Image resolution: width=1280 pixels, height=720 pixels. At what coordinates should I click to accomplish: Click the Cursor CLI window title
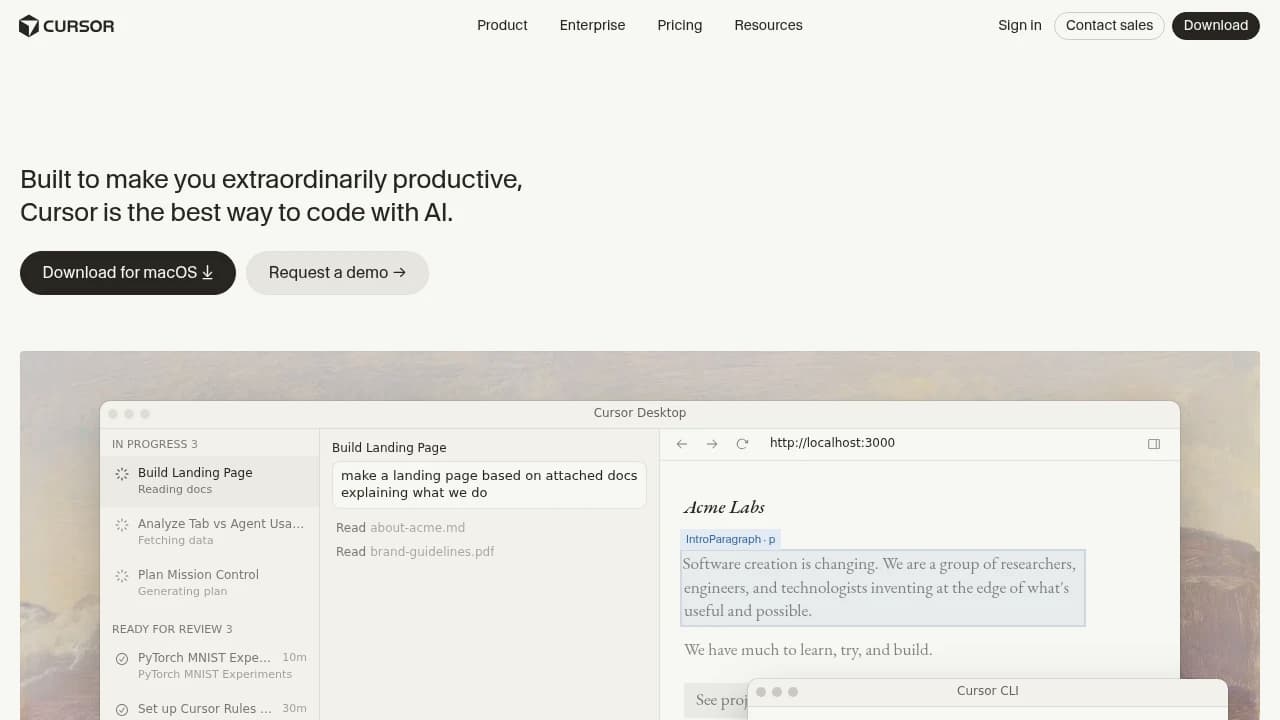[988, 691]
